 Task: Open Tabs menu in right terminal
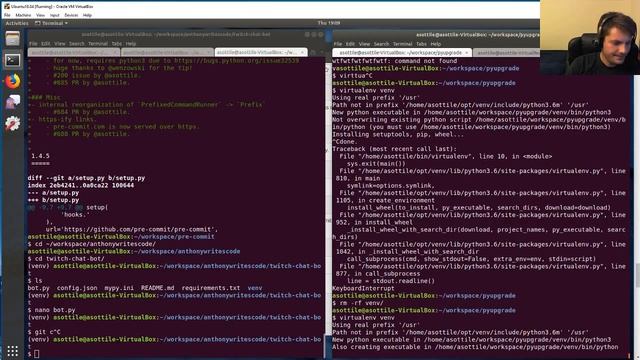422,44
